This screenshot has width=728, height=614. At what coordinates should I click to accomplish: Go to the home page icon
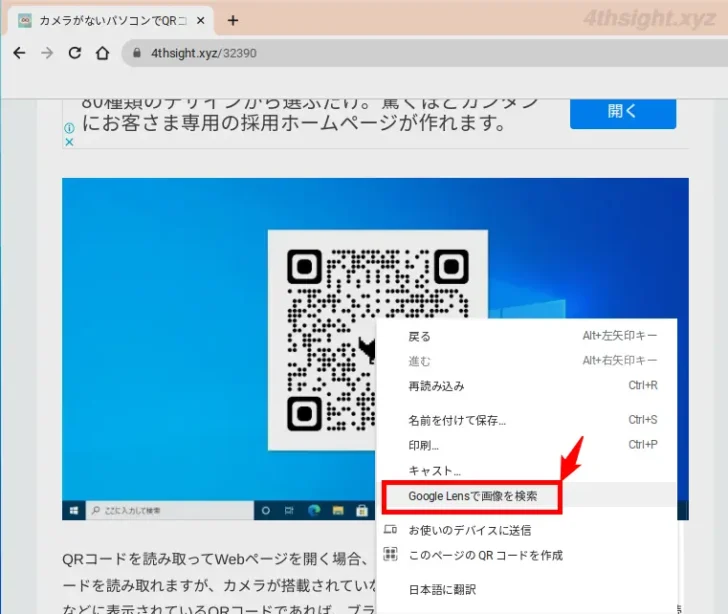tap(102, 53)
